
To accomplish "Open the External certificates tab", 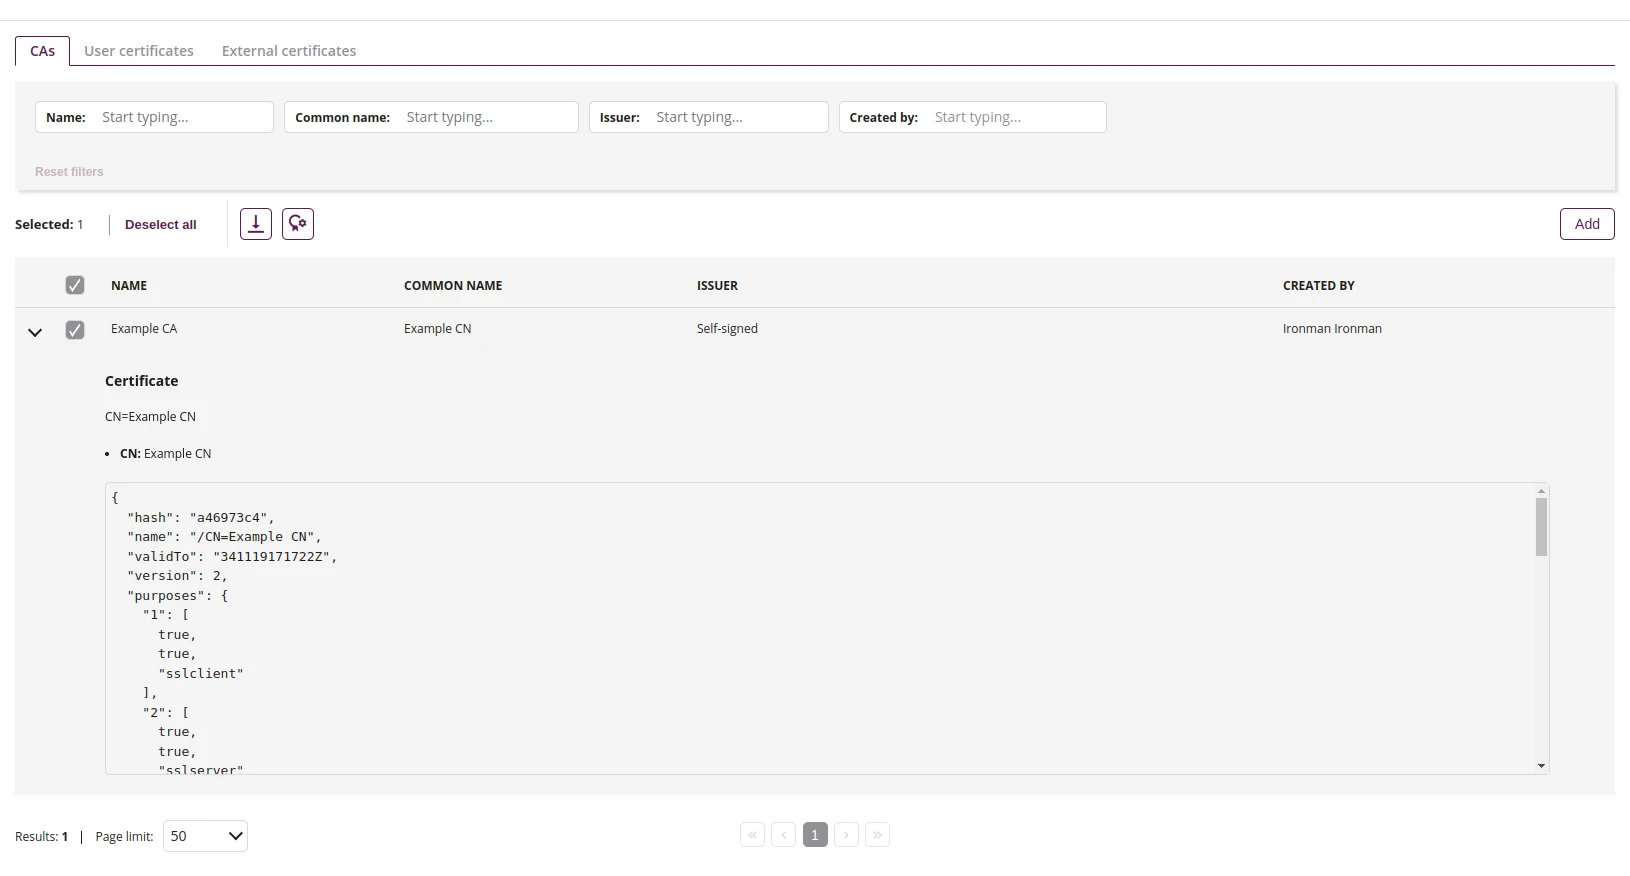I will pos(289,51).
